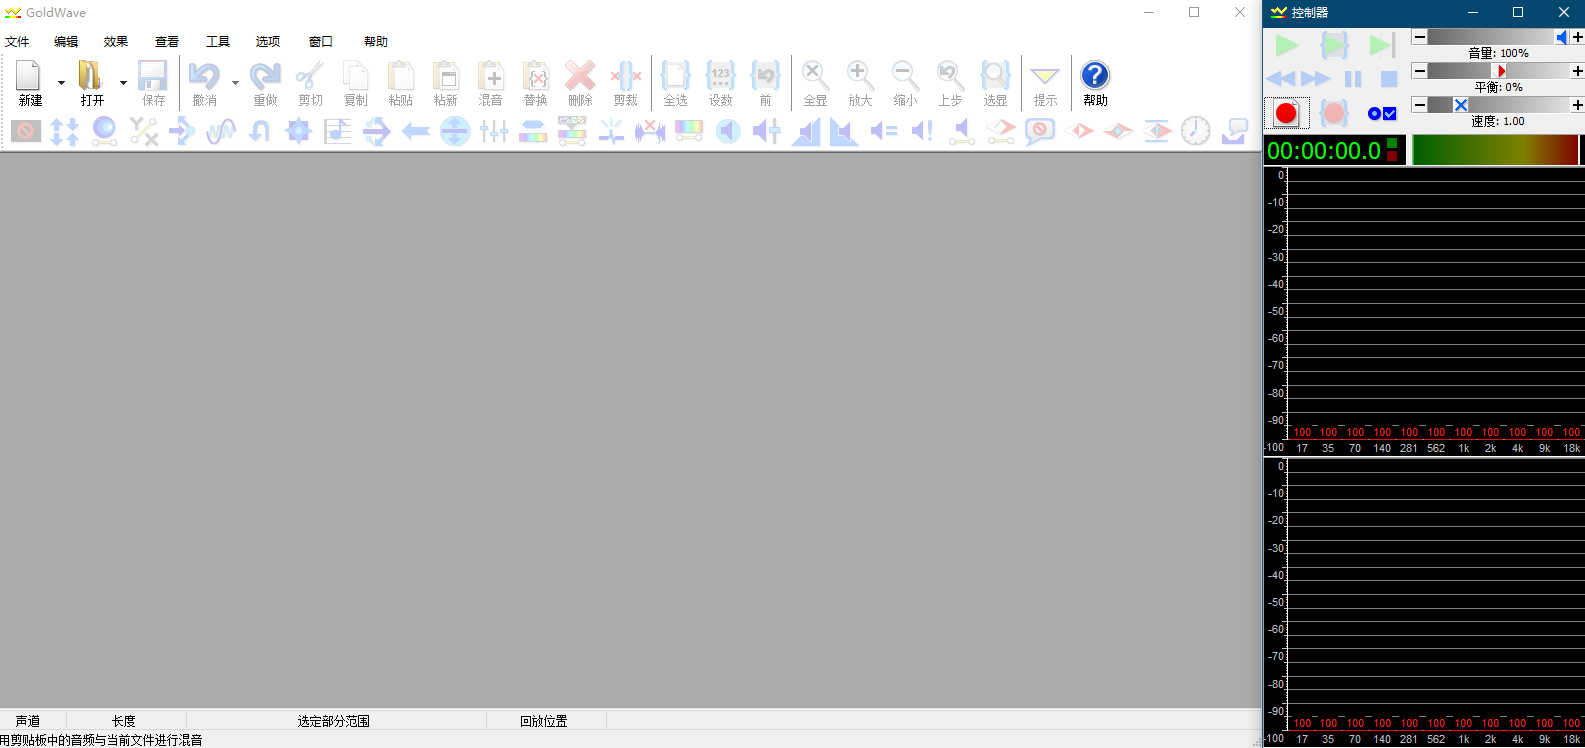Image resolution: width=1585 pixels, height=748 pixels.
Task: Click the Delete (删除) red X icon
Action: pyautogui.click(x=580, y=76)
